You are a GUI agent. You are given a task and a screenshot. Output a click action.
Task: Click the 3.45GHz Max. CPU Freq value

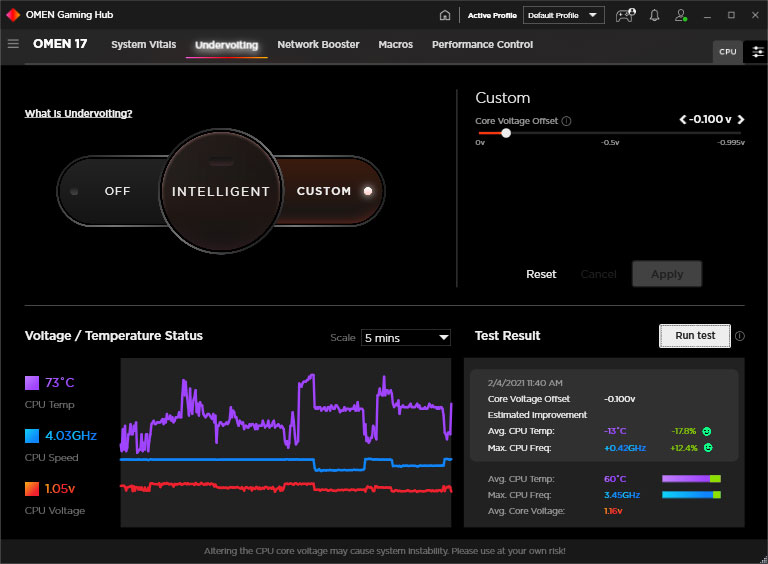(622, 495)
